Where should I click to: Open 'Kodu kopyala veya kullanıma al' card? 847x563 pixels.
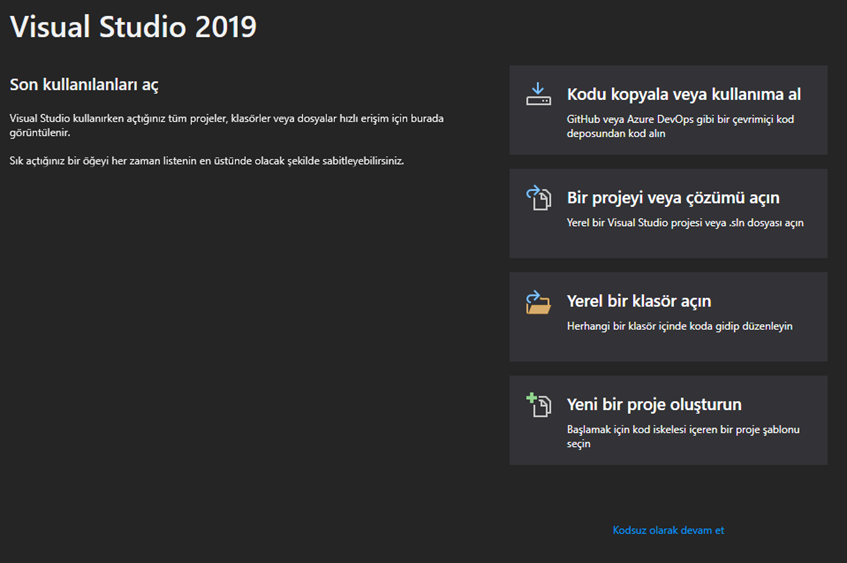click(x=668, y=110)
